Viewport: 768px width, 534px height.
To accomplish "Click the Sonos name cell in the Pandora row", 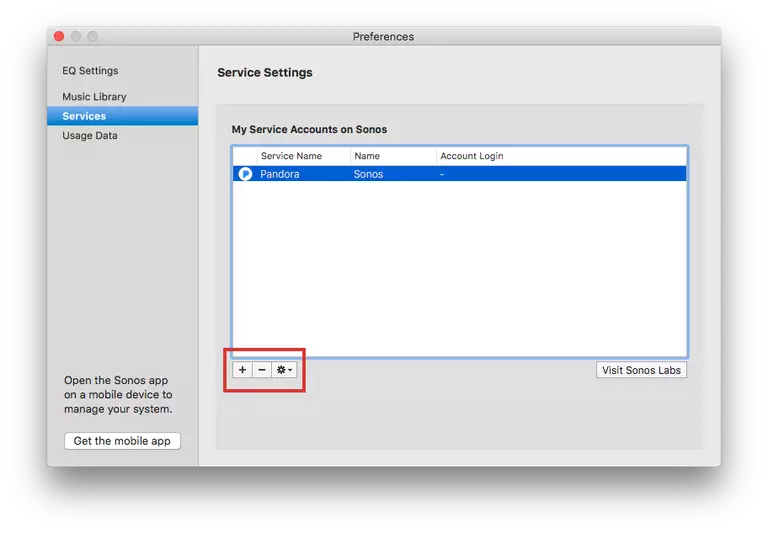I will (368, 174).
